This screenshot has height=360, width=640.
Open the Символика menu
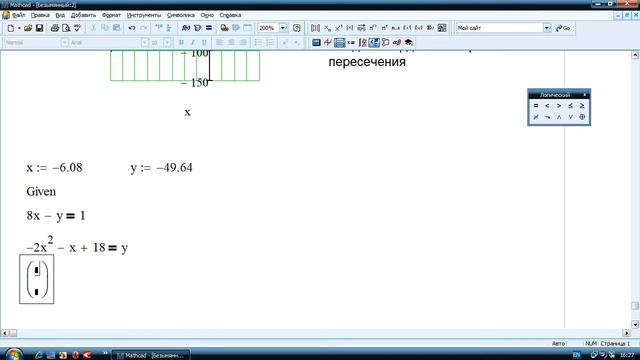180,15
